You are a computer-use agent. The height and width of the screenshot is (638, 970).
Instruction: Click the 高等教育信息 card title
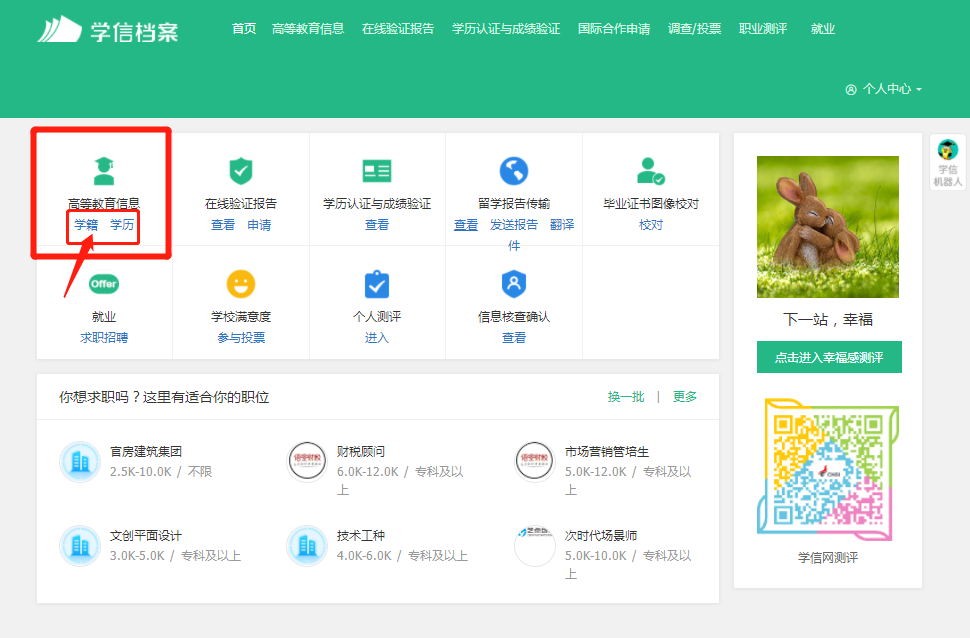(x=104, y=204)
